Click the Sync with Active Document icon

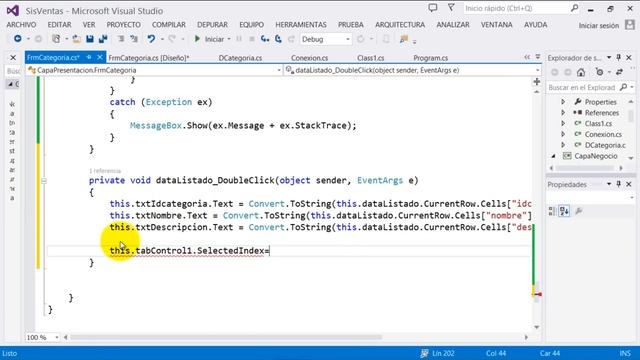619,72
